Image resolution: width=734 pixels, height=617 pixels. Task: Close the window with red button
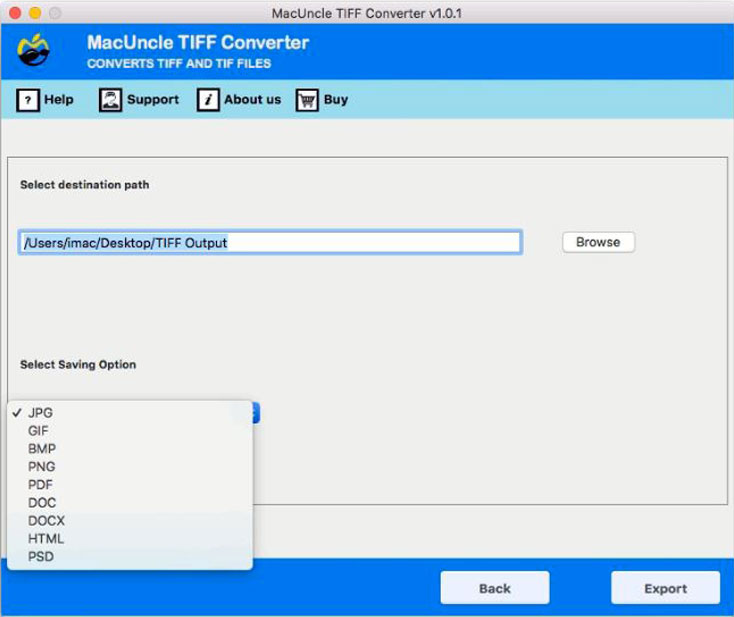[15, 13]
